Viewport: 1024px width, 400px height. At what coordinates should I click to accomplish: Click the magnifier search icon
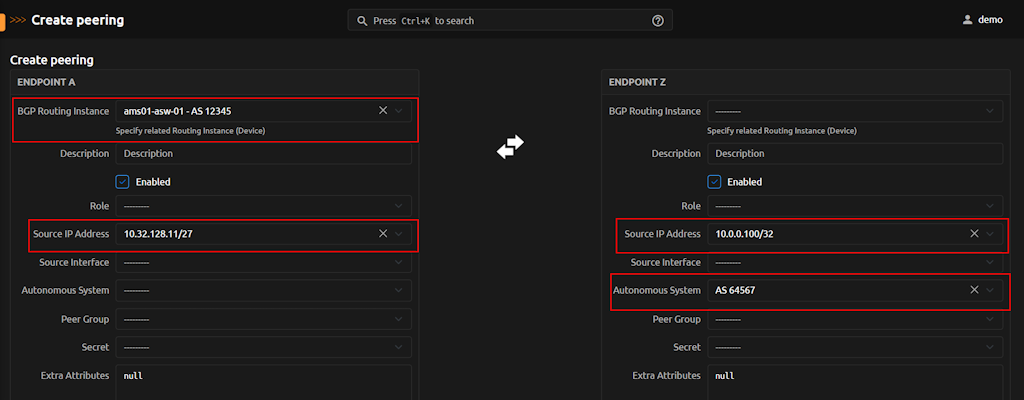coord(361,20)
